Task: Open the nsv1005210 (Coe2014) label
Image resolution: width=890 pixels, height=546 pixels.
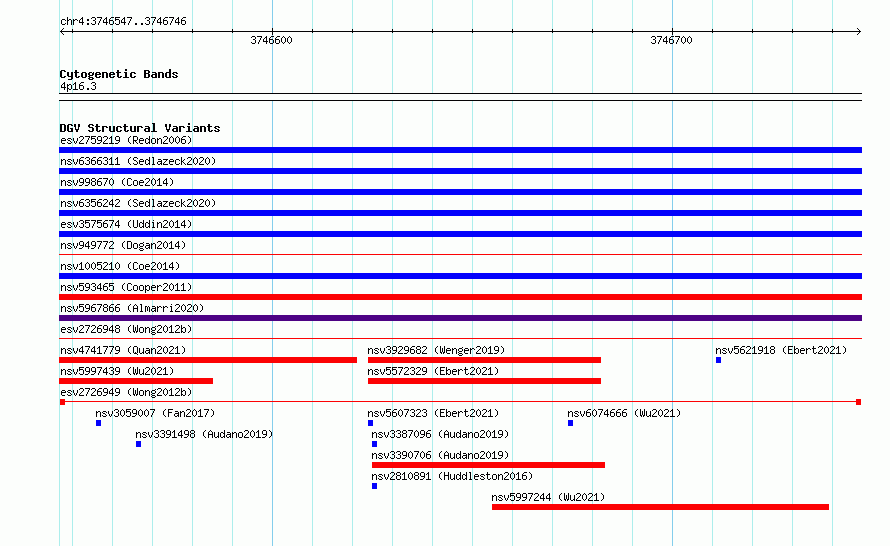Action: [x=120, y=266]
